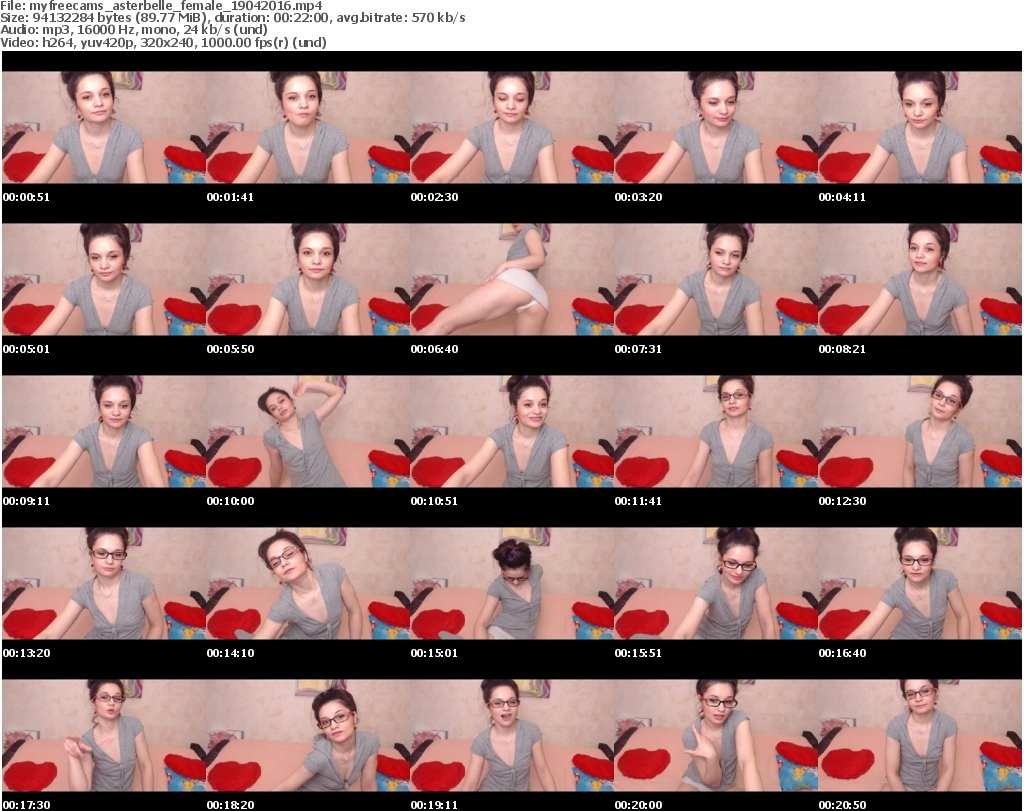This screenshot has width=1024, height=811.
Task: Click the thumbnail frame at 00:05:50
Action: 308,279
